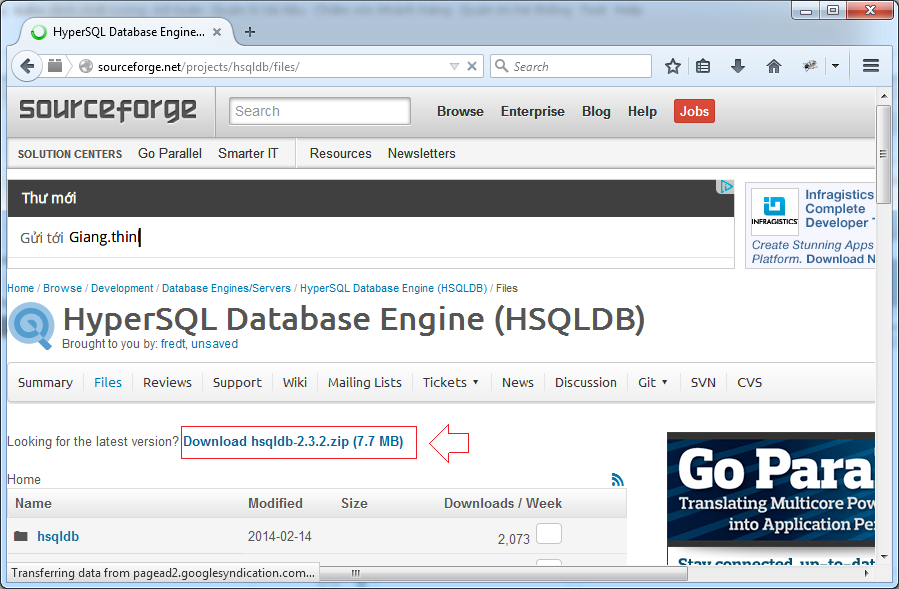The image size is (899, 589).
Task: Switch to the News tab
Action: pos(518,383)
